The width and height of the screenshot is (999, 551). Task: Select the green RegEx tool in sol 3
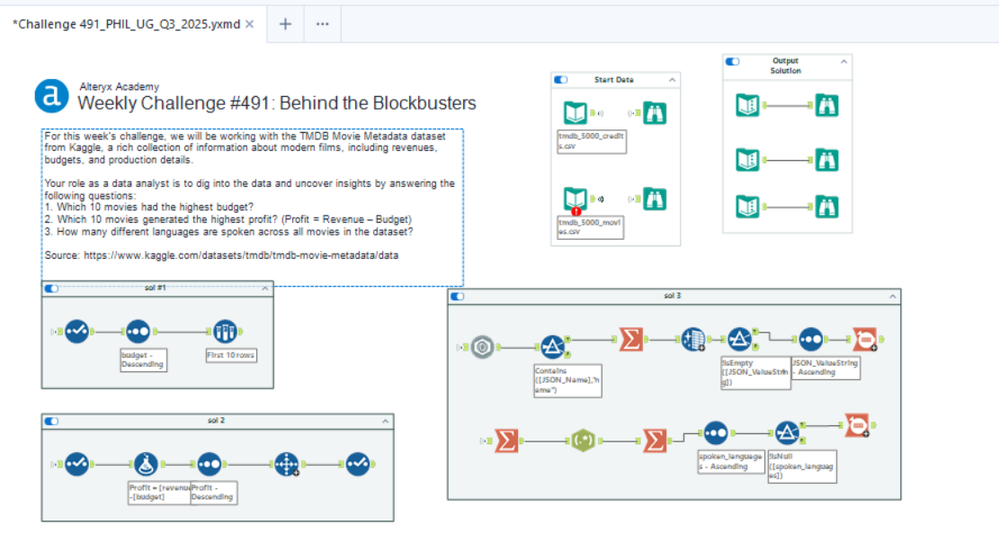click(583, 440)
